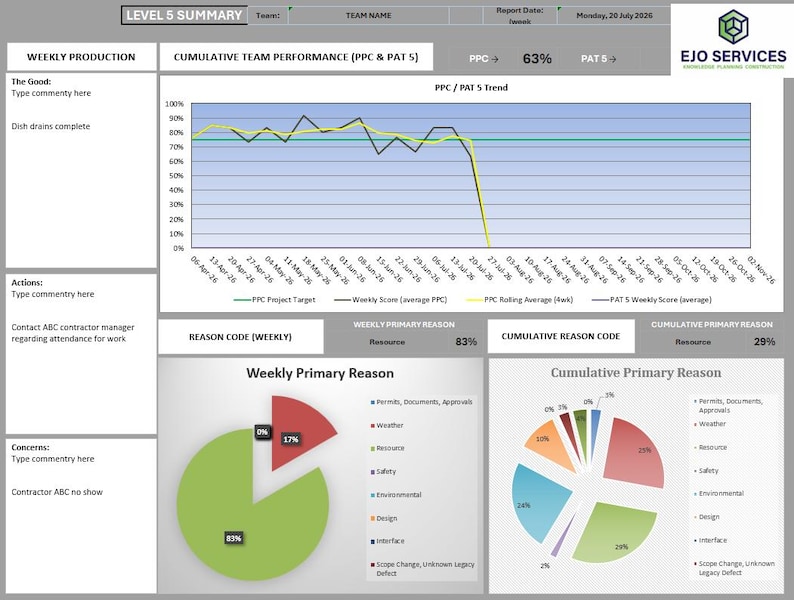Click the 'Report Date:' label cell
794x600 pixels.
(x=520, y=16)
